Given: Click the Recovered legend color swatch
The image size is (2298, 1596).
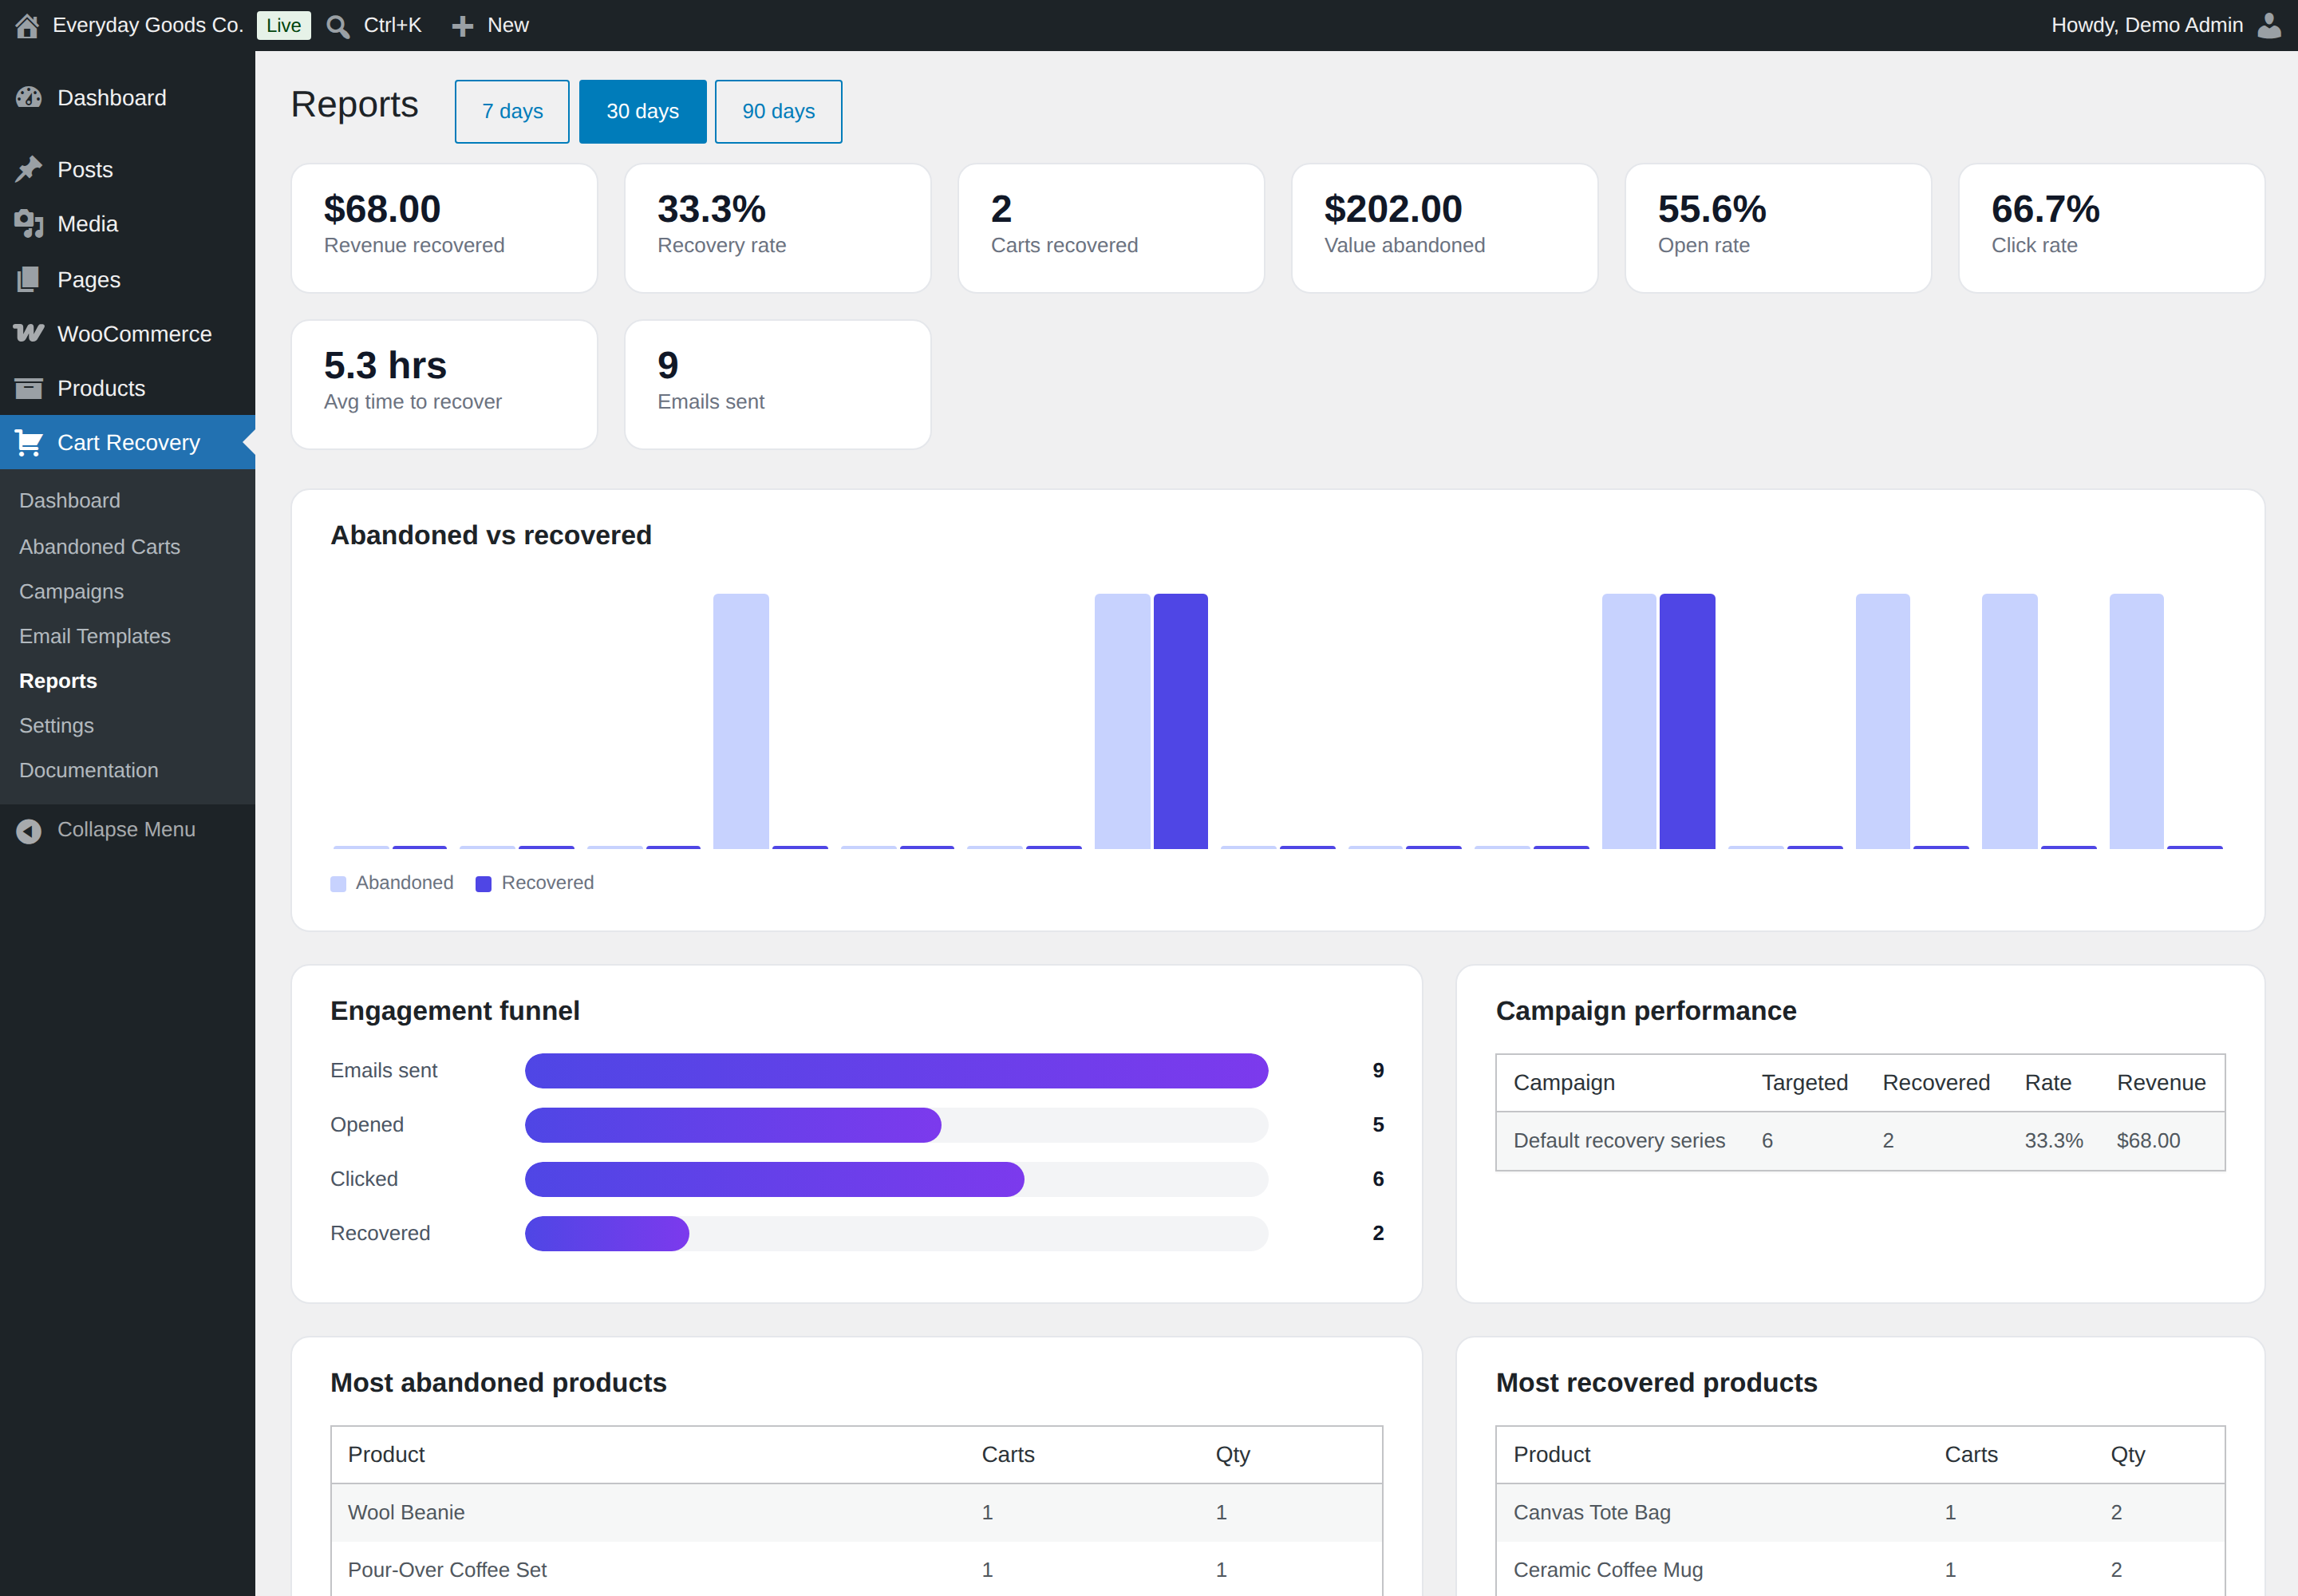Looking at the screenshot, I should [x=483, y=884].
